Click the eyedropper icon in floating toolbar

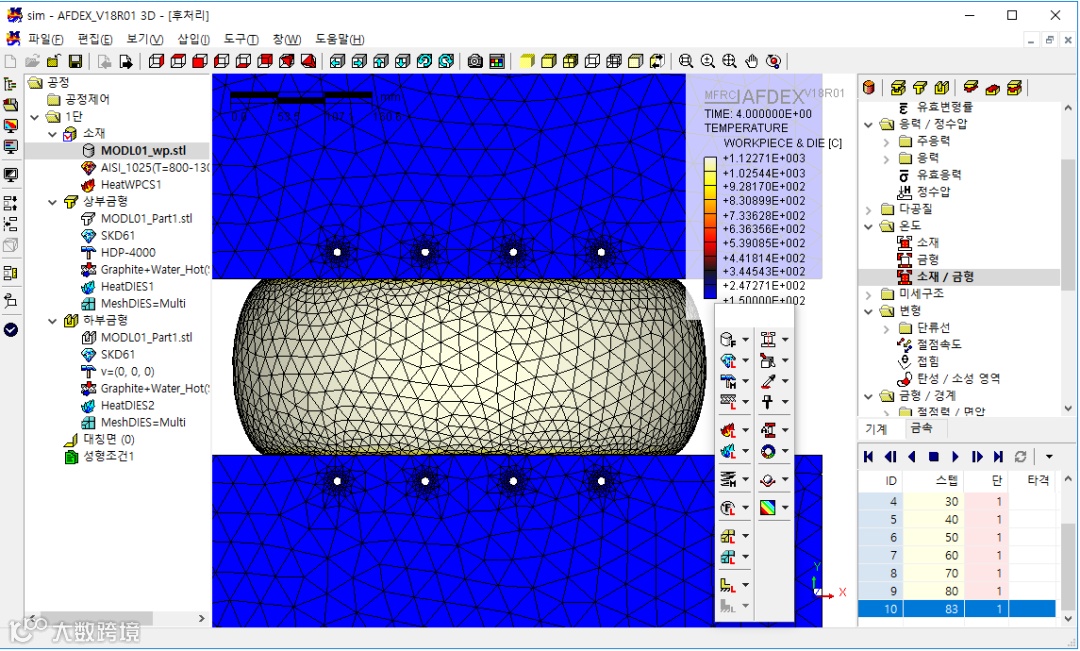[768, 381]
